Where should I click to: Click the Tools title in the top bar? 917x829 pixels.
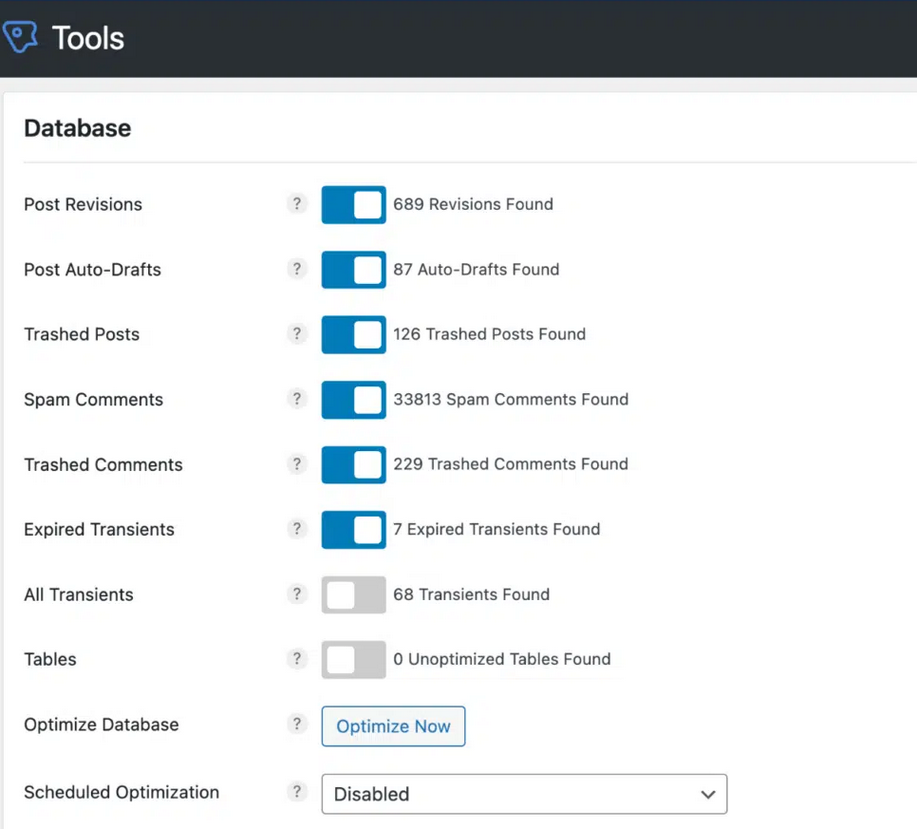pyautogui.click(x=87, y=38)
